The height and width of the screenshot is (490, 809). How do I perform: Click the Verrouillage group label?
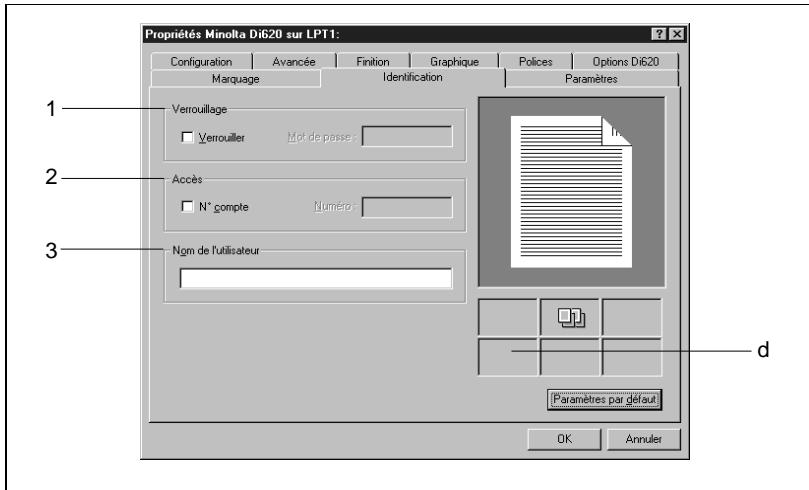pos(199,109)
